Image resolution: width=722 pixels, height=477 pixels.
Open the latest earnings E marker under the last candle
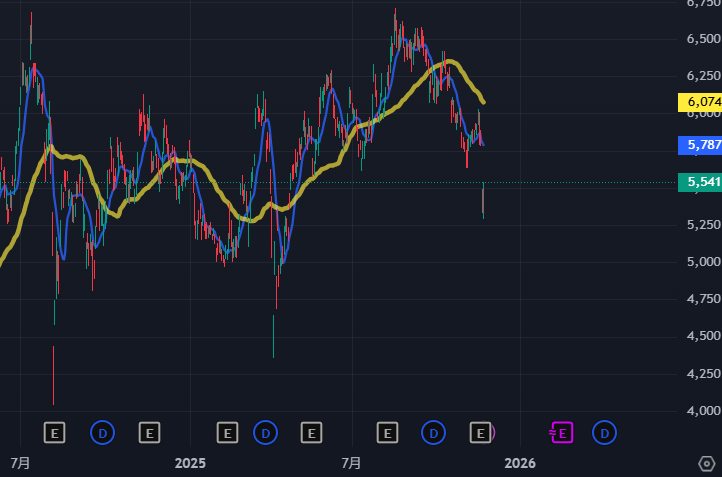coord(481,432)
